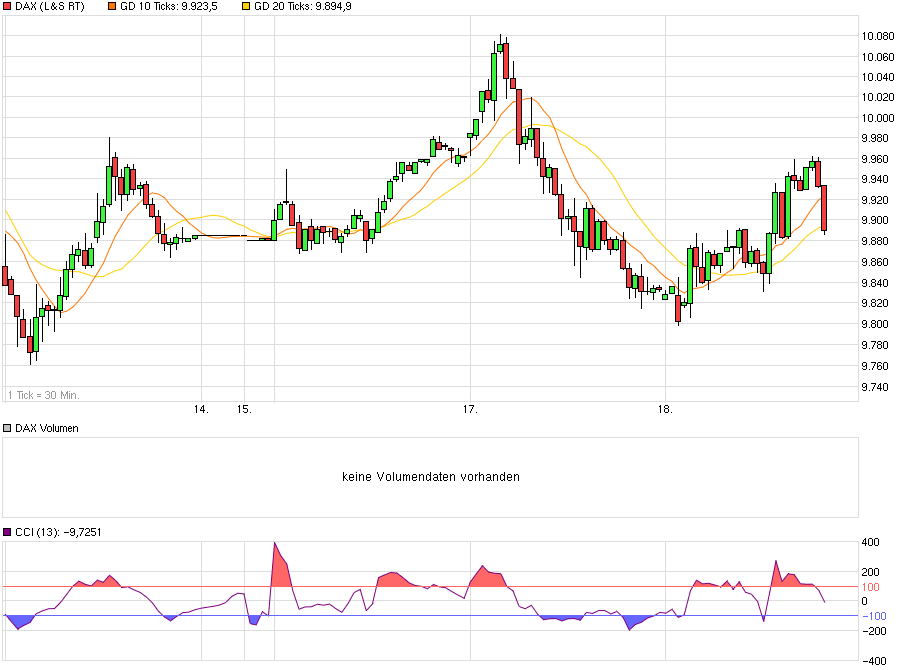Click the 10.040 price axis label

878,77
